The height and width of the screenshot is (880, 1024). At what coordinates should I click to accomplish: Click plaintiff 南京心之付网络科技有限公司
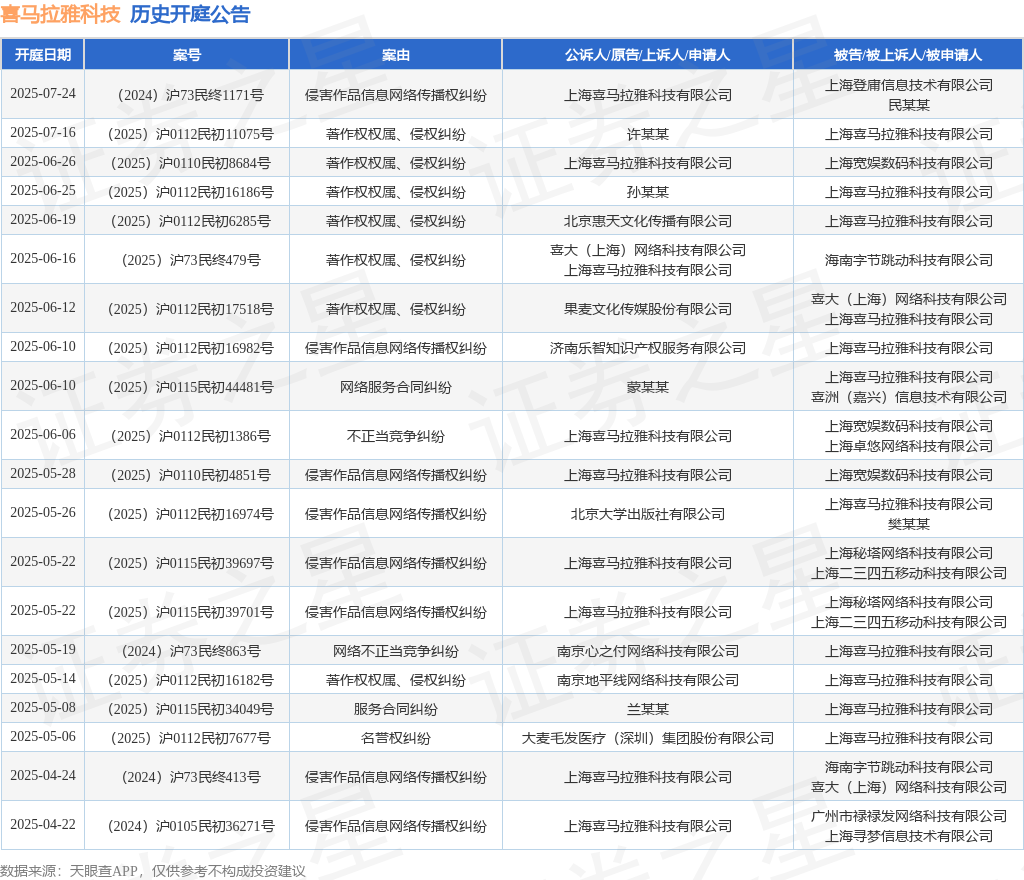[x=647, y=652]
